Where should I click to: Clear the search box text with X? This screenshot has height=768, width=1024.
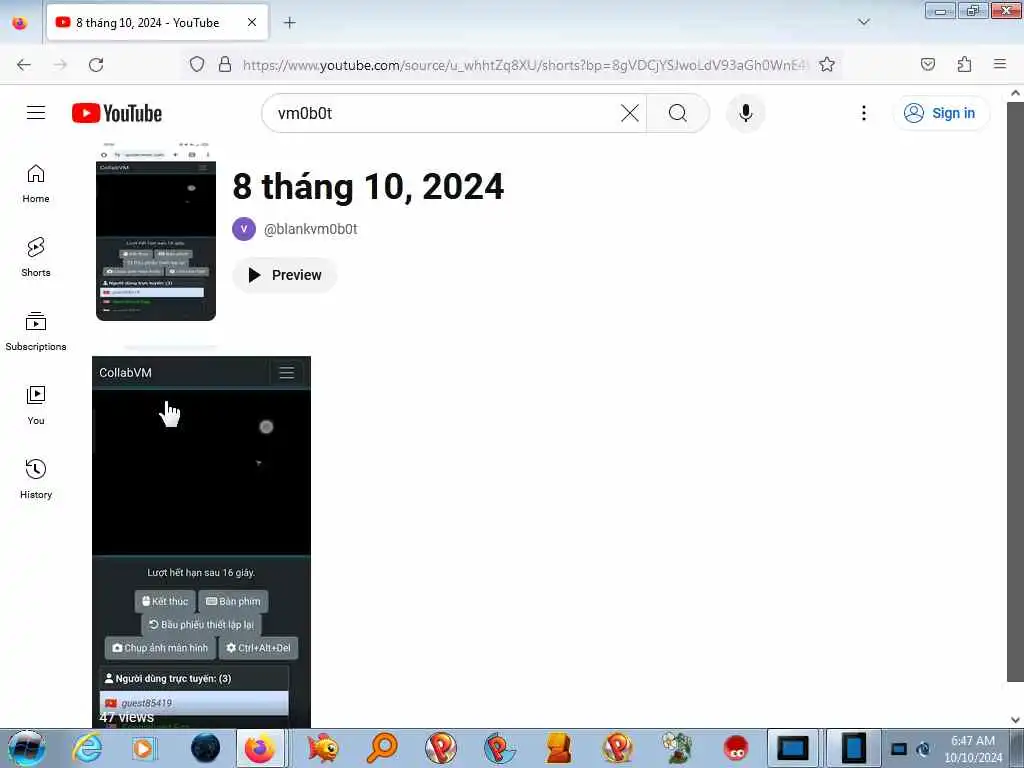click(x=630, y=113)
